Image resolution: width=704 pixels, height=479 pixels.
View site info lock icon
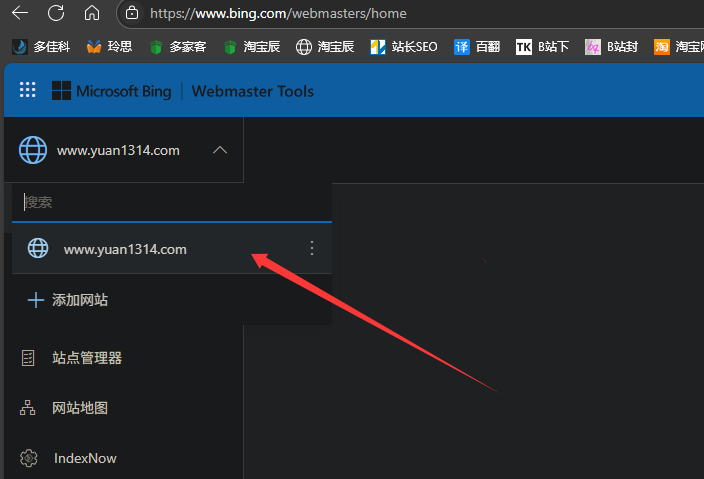point(132,13)
